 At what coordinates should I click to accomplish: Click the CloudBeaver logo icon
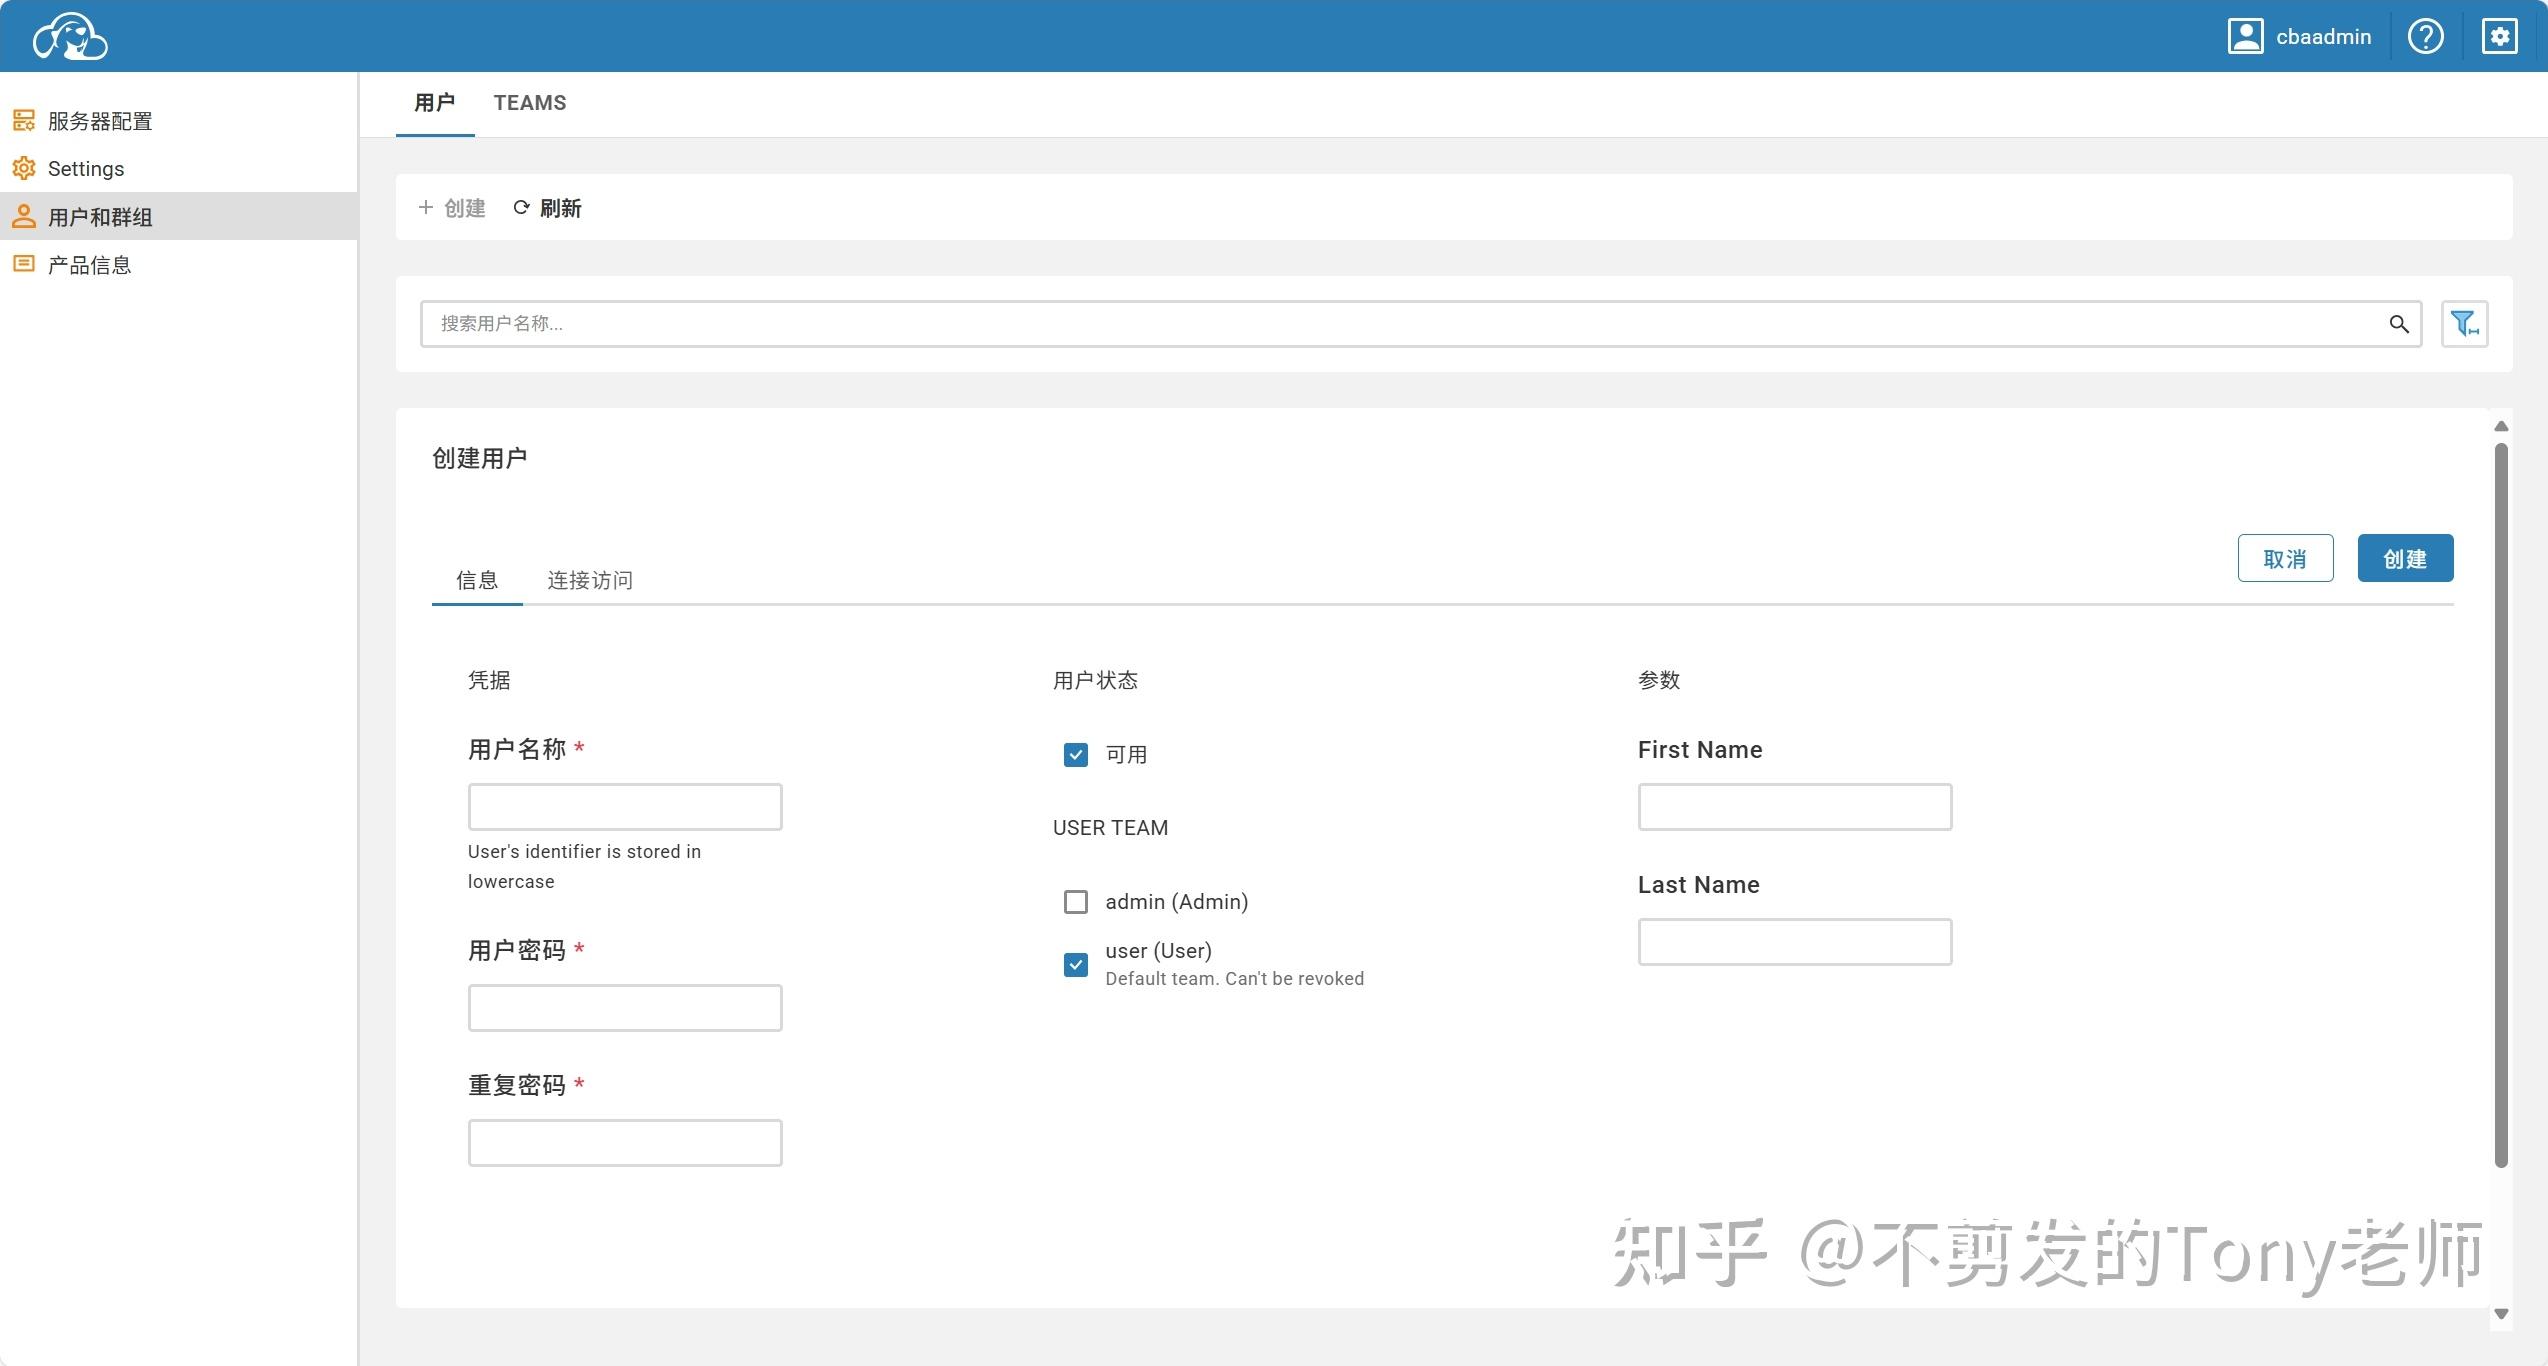pyautogui.click(x=70, y=36)
